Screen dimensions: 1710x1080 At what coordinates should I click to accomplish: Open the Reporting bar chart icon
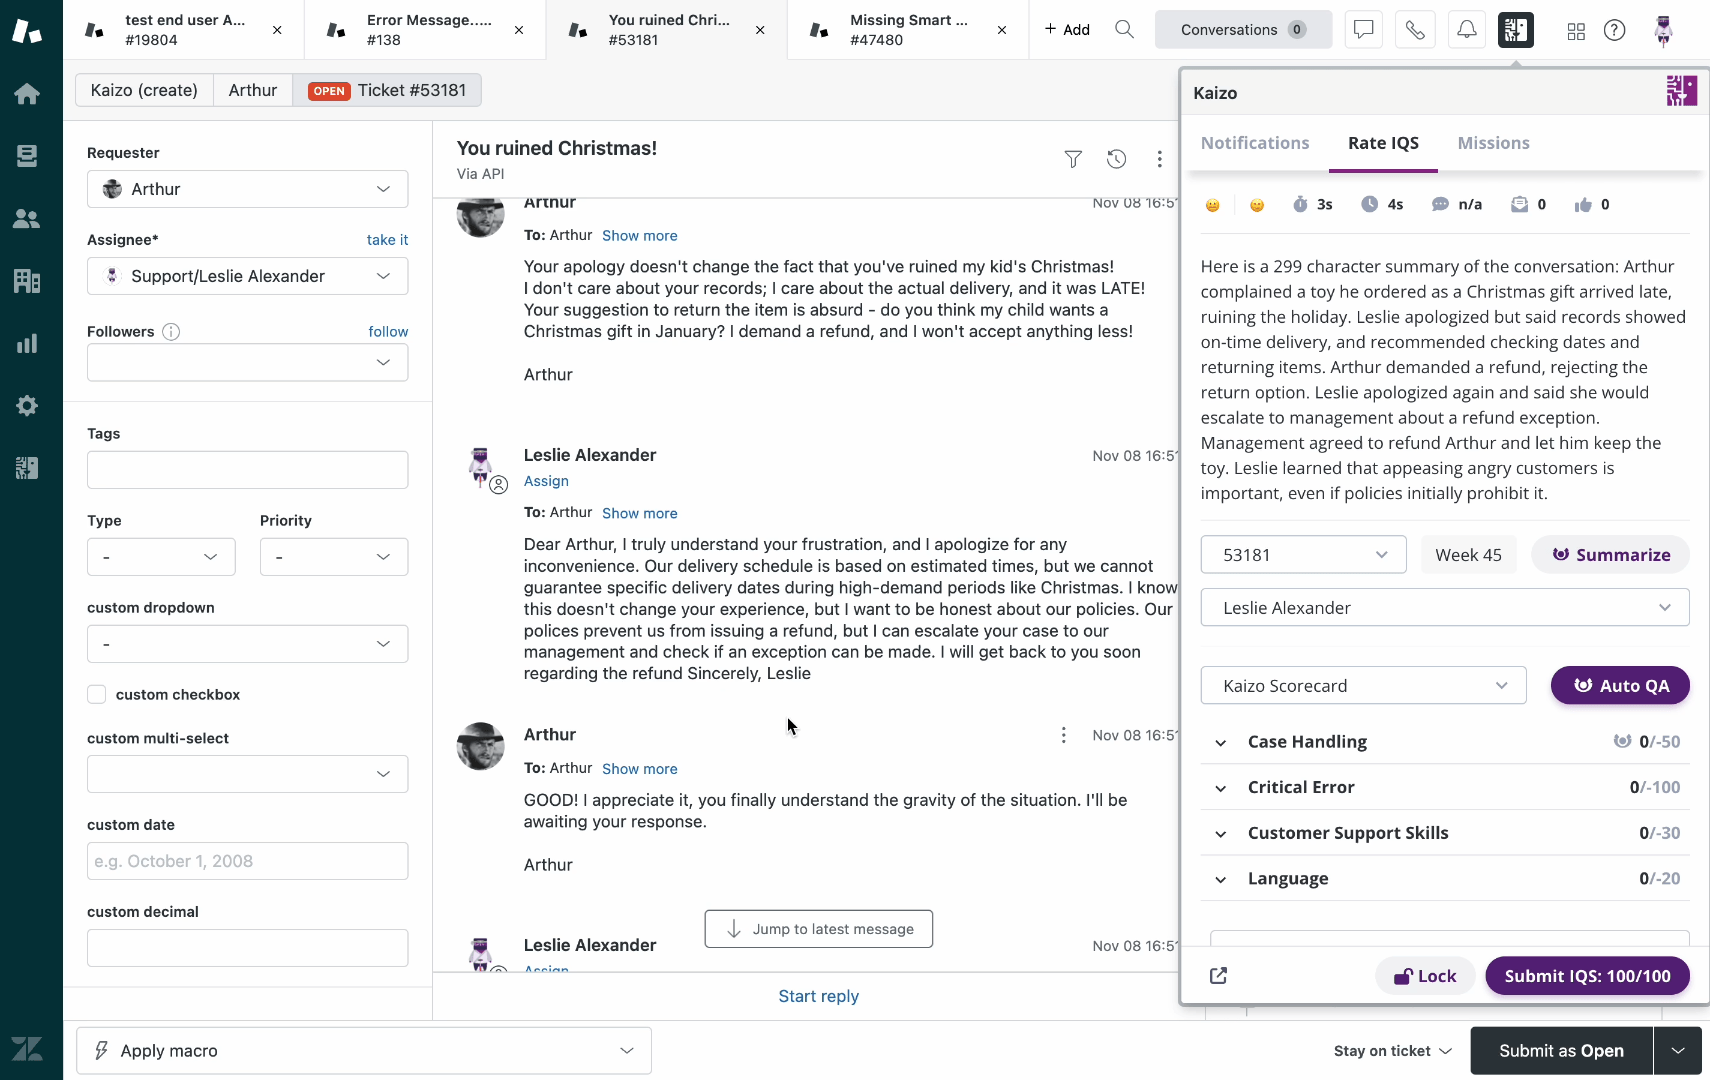coord(27,343)
